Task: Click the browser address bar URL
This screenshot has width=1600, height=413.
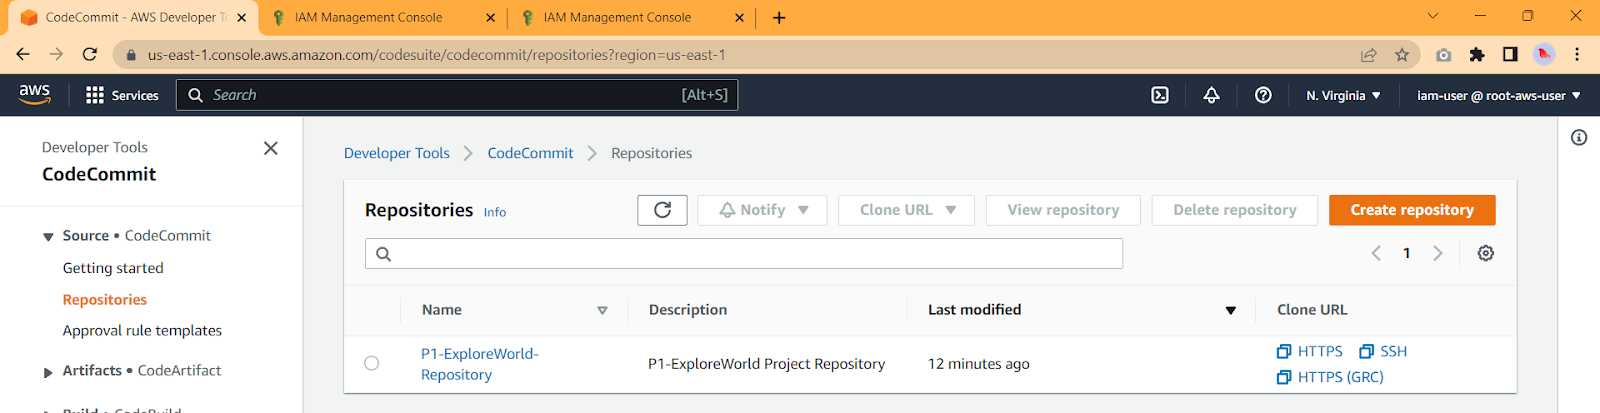Action: pos(437,55)
